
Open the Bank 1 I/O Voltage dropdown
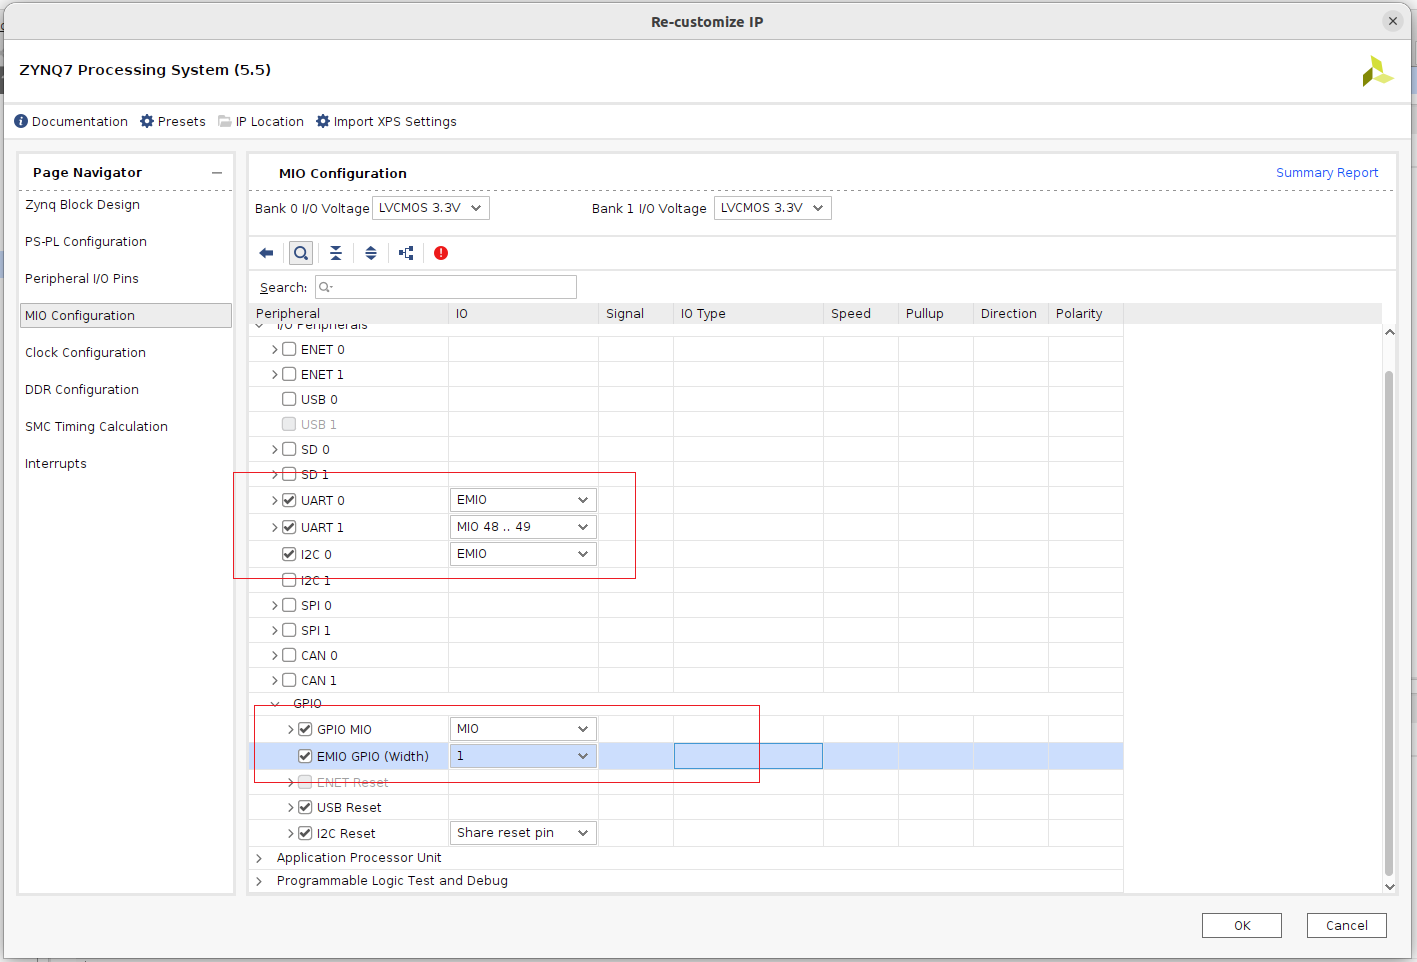click(773, 208)
